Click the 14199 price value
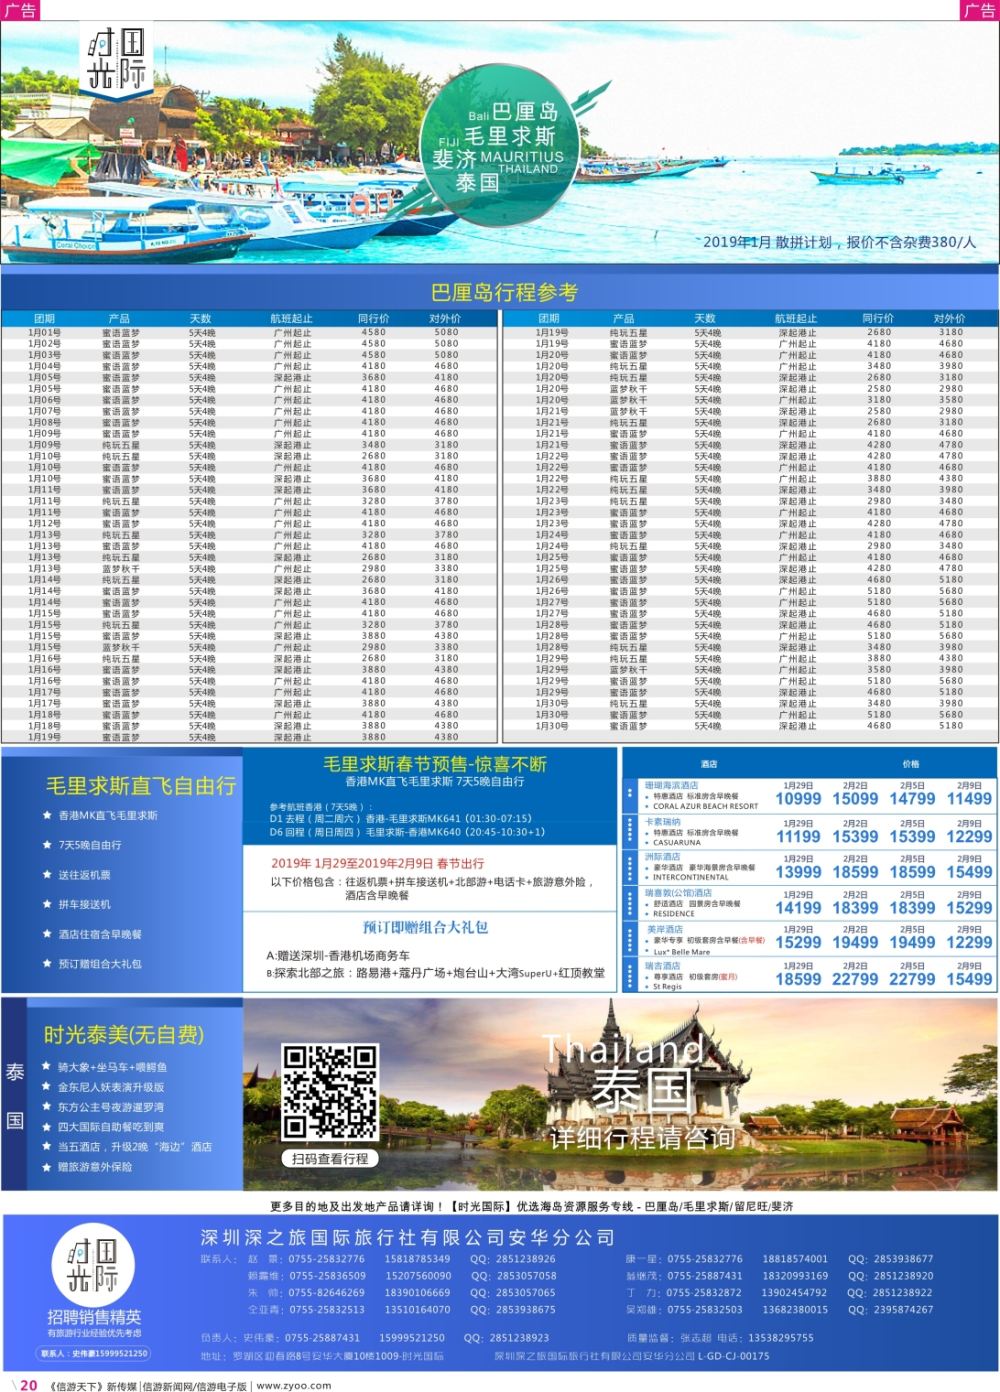 point(798,908)
